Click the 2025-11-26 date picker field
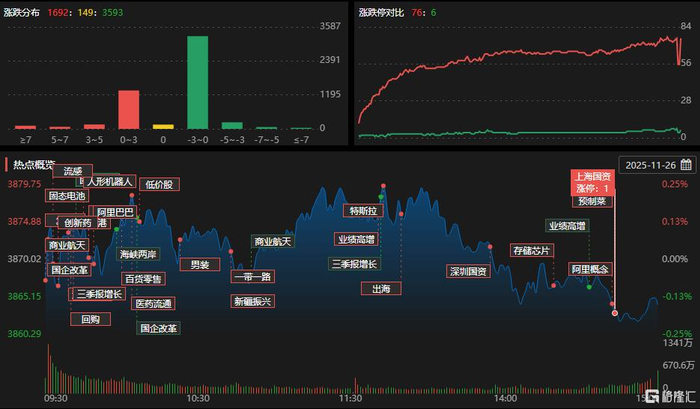Viewport: 700px width, 409px height. (x=657, y=165)
